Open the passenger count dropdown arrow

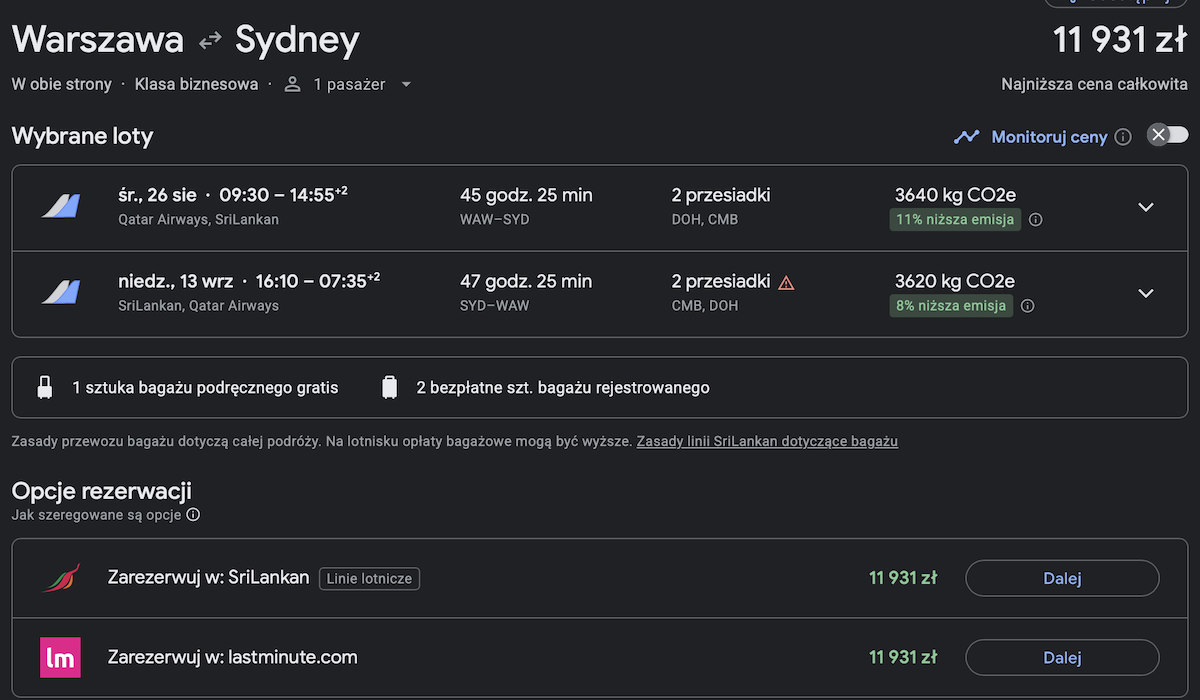tap(406, 85)
